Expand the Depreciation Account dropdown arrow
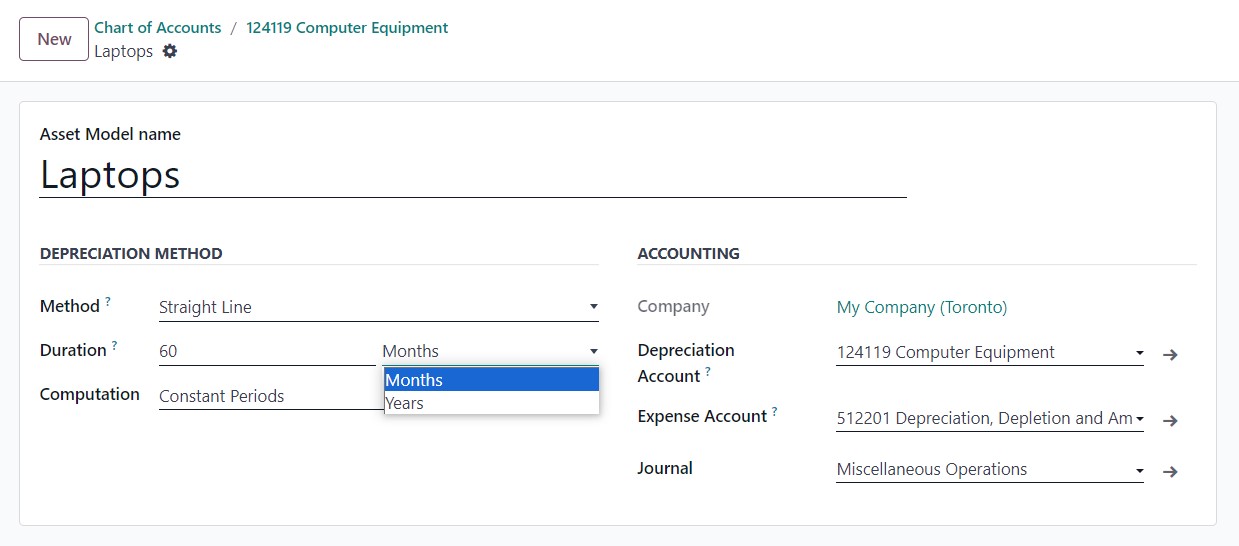Viewport: 1239px width, 546px height. pos(1139,353)
